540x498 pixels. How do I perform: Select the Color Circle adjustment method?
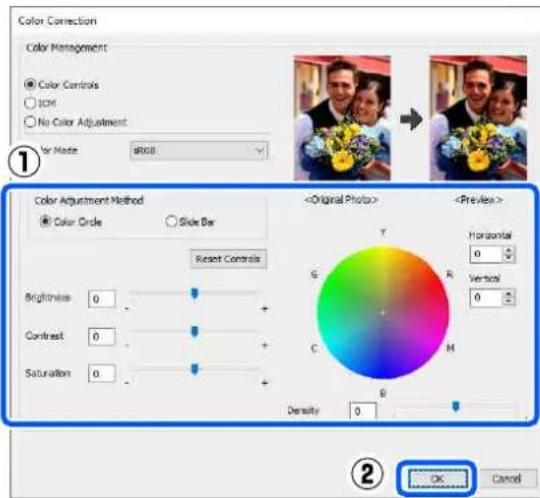(45, 221)
